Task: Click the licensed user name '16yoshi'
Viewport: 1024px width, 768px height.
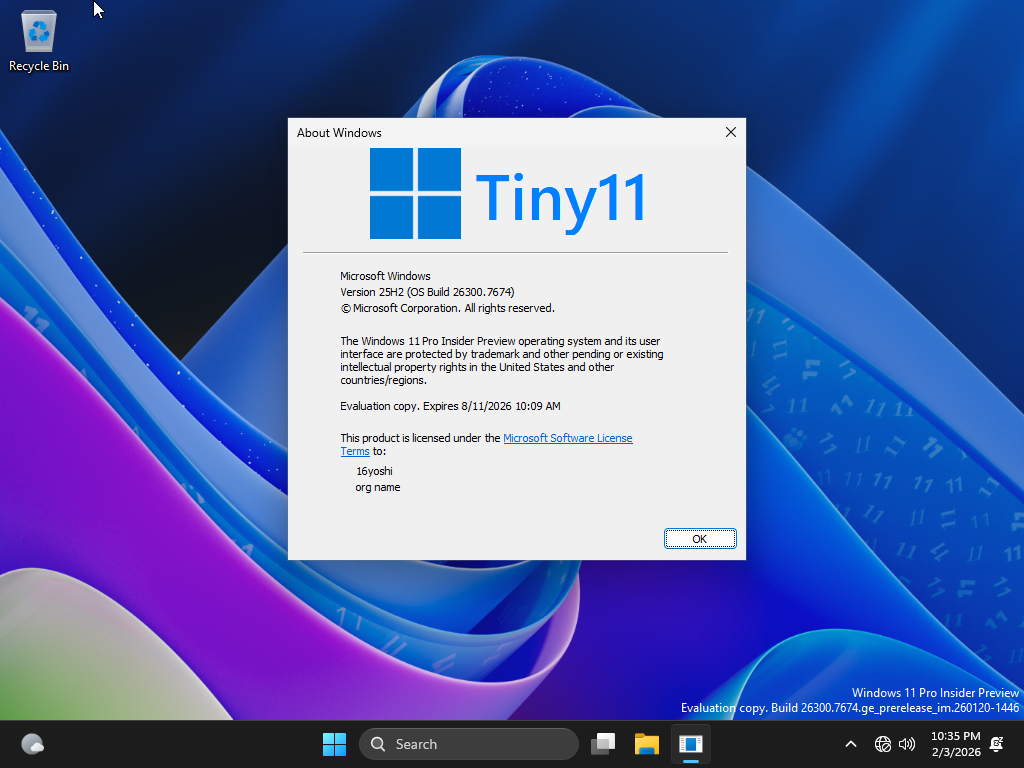Action: pyautogui.click(x=374, y=471)
